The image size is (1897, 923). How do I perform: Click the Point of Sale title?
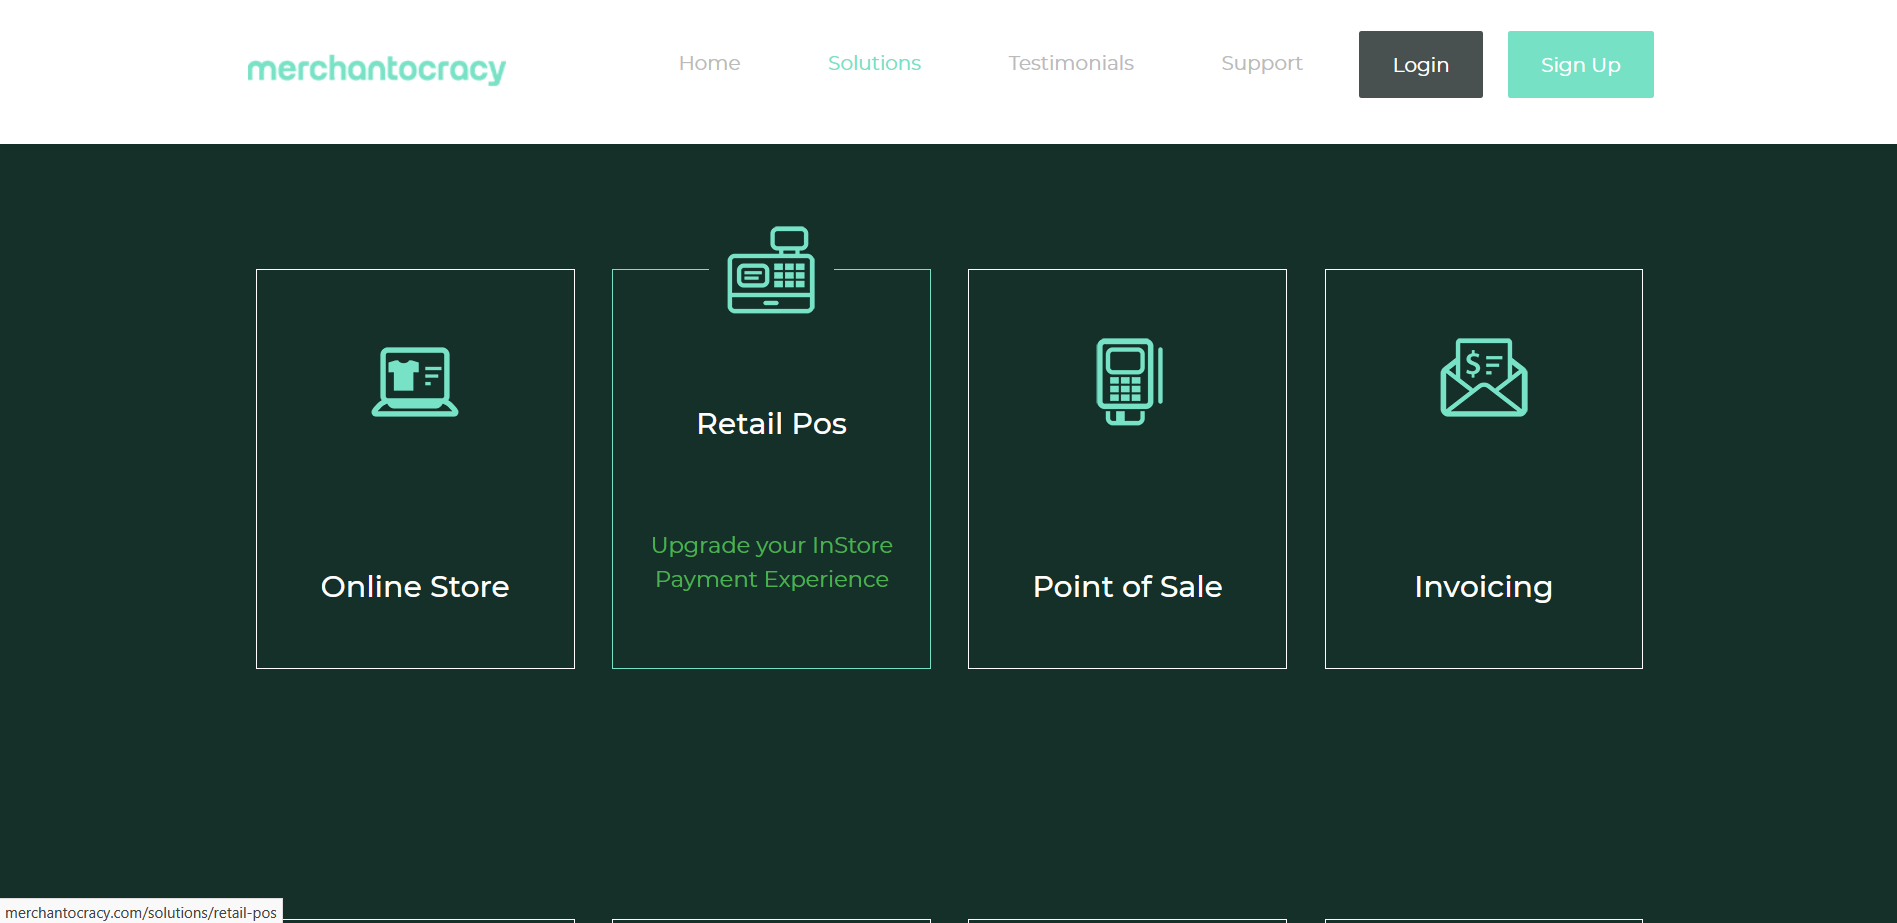(x=1127, y=586)
